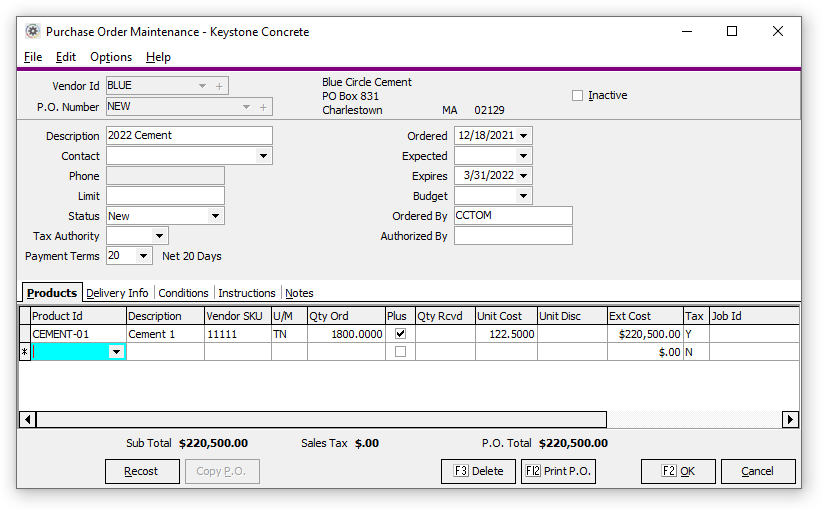Image resolution: width=826 pixels, height=509 pixels.
Task: Open the Product Id dropdown in new row
Action: pos(117,352)
